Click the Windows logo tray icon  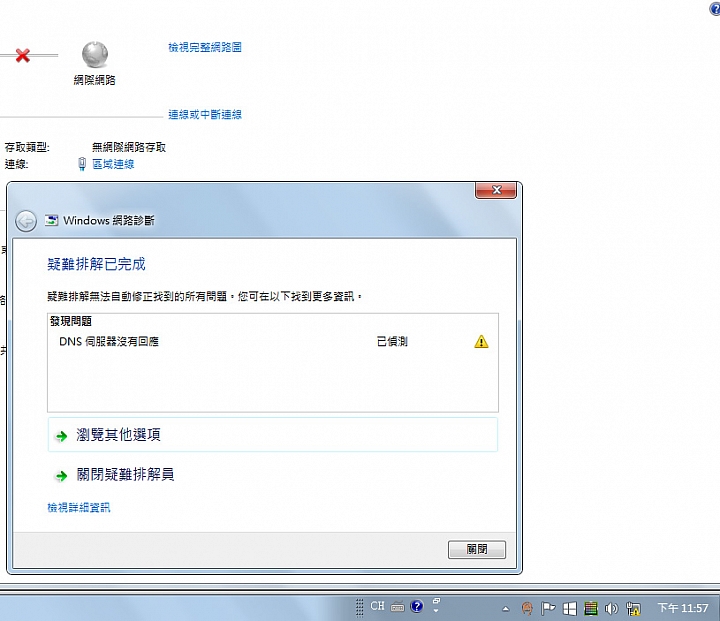coord(569,609)
